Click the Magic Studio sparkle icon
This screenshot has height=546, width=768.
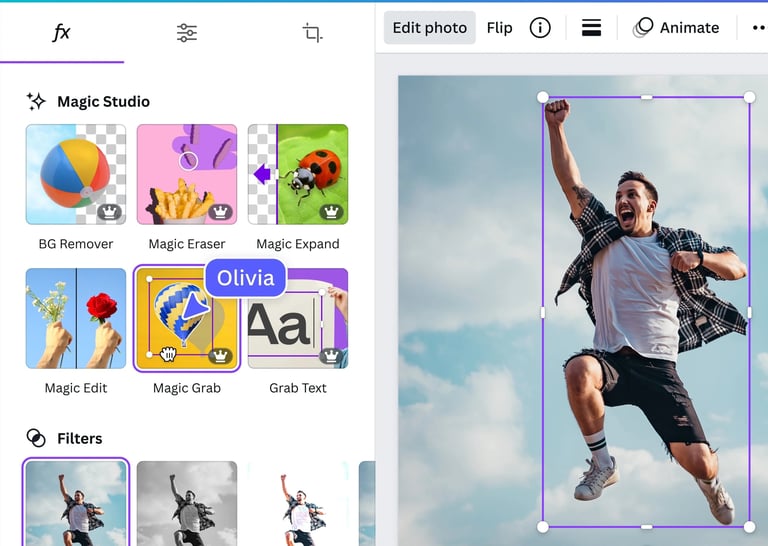36,101
